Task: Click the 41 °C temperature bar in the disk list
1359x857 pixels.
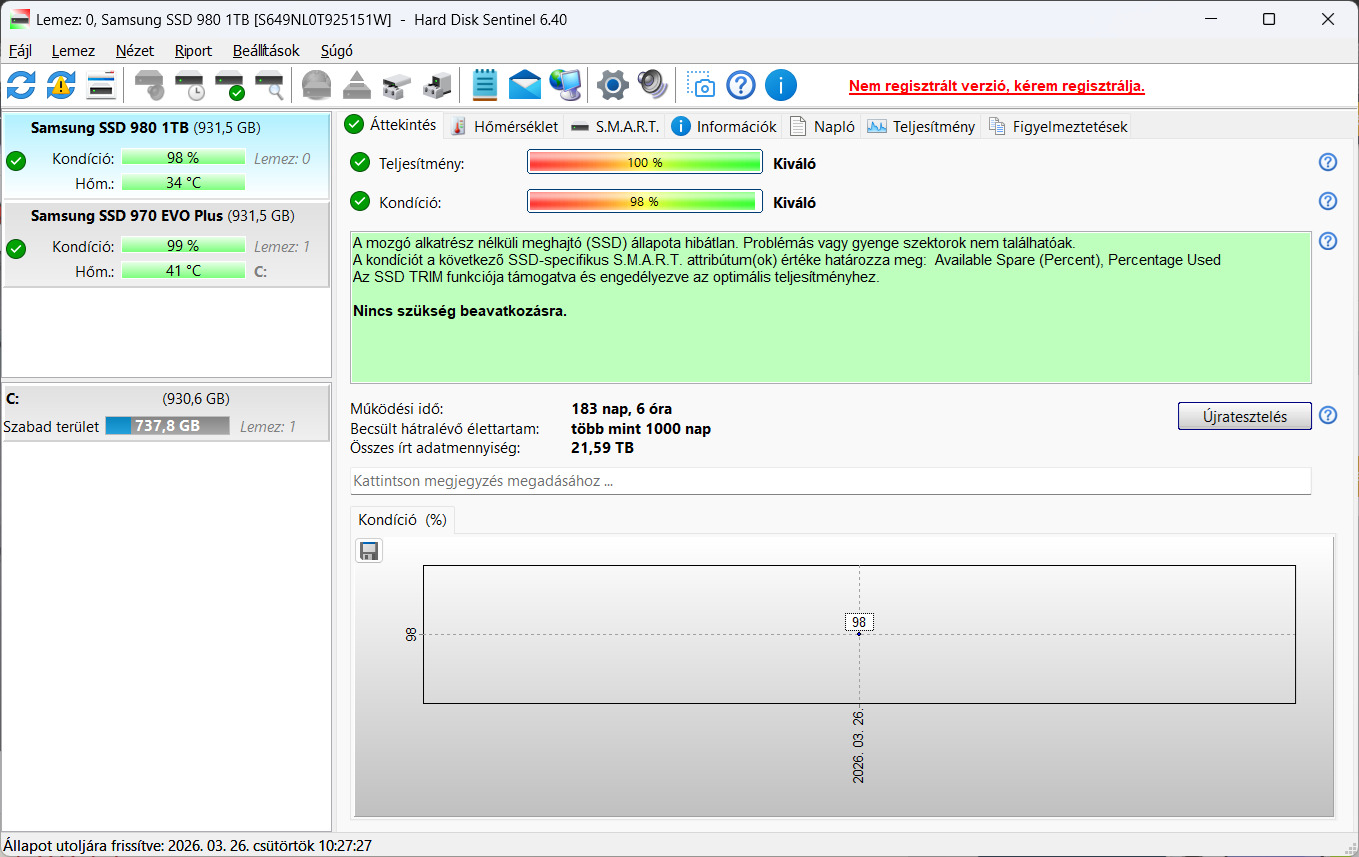Action: [x=183, y=271]
